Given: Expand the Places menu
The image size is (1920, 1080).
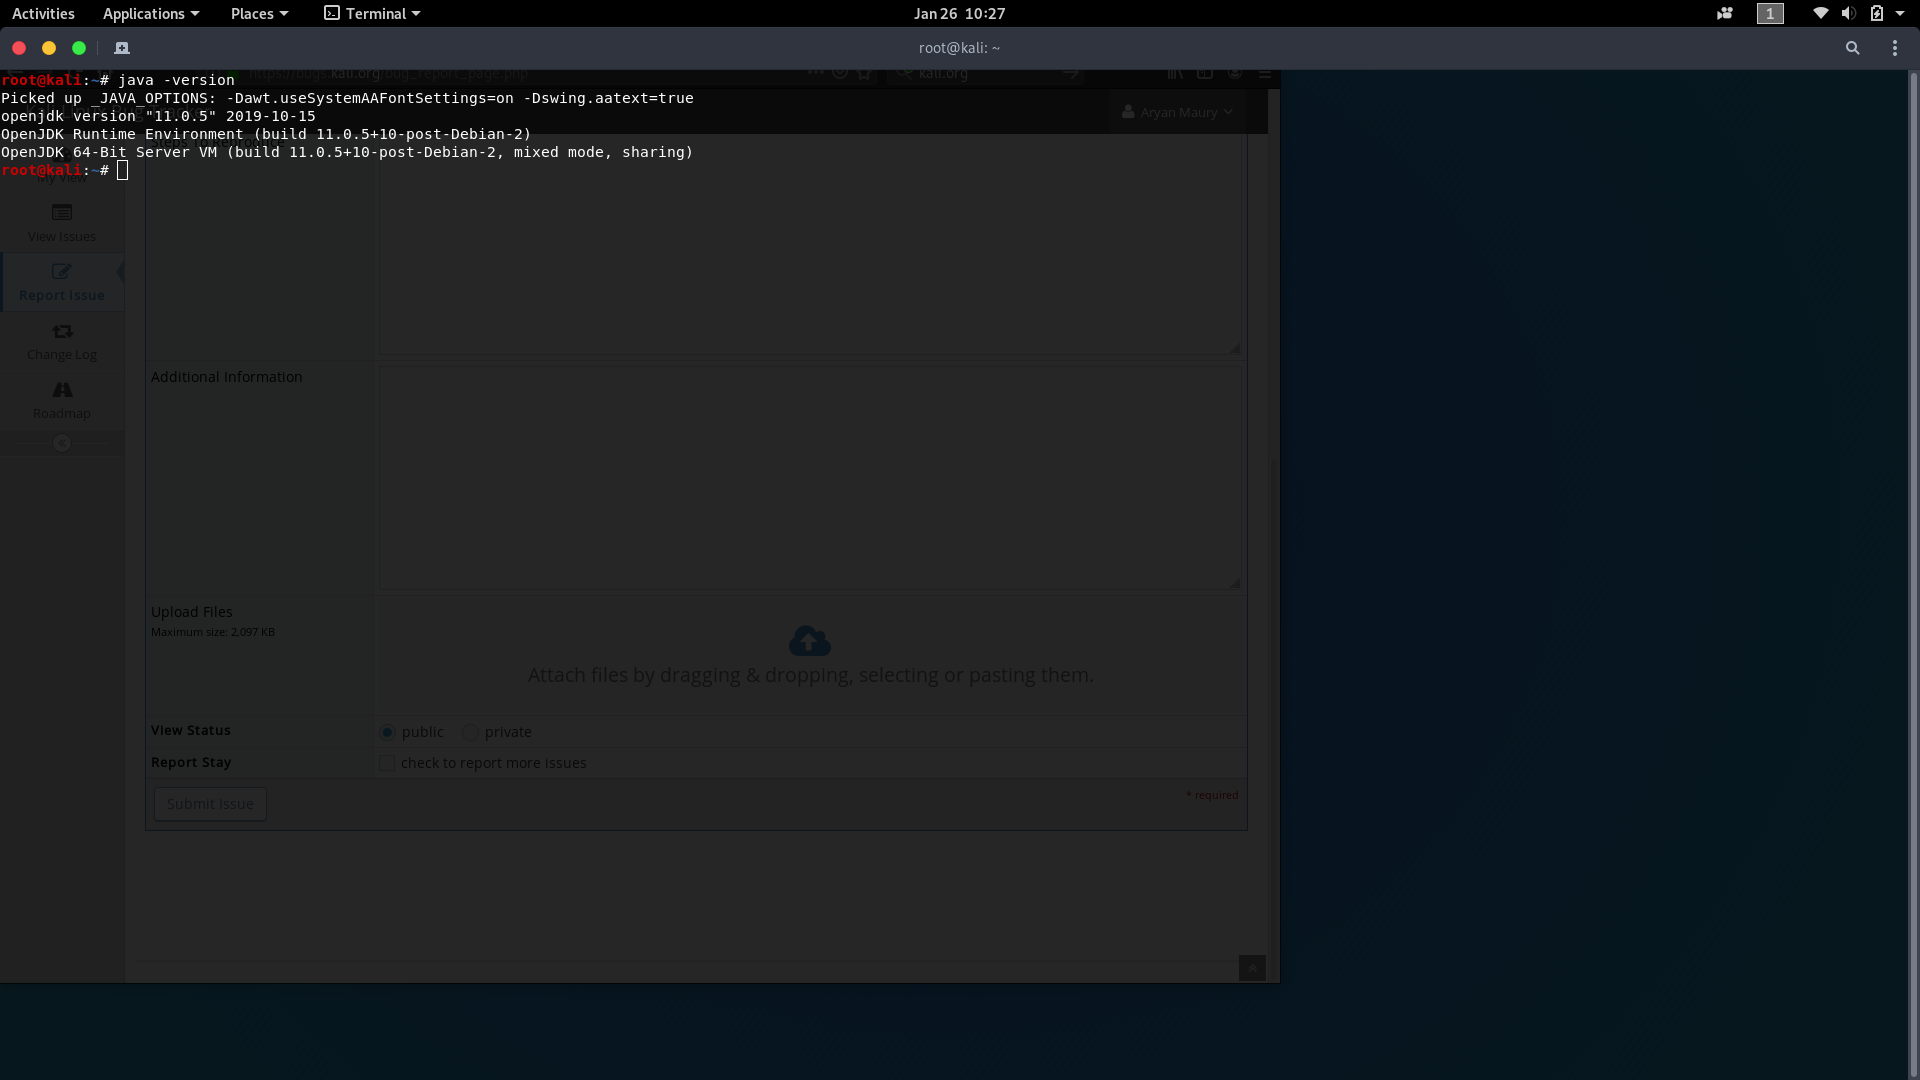Looking at the screenshot, I should pos(259,14).
